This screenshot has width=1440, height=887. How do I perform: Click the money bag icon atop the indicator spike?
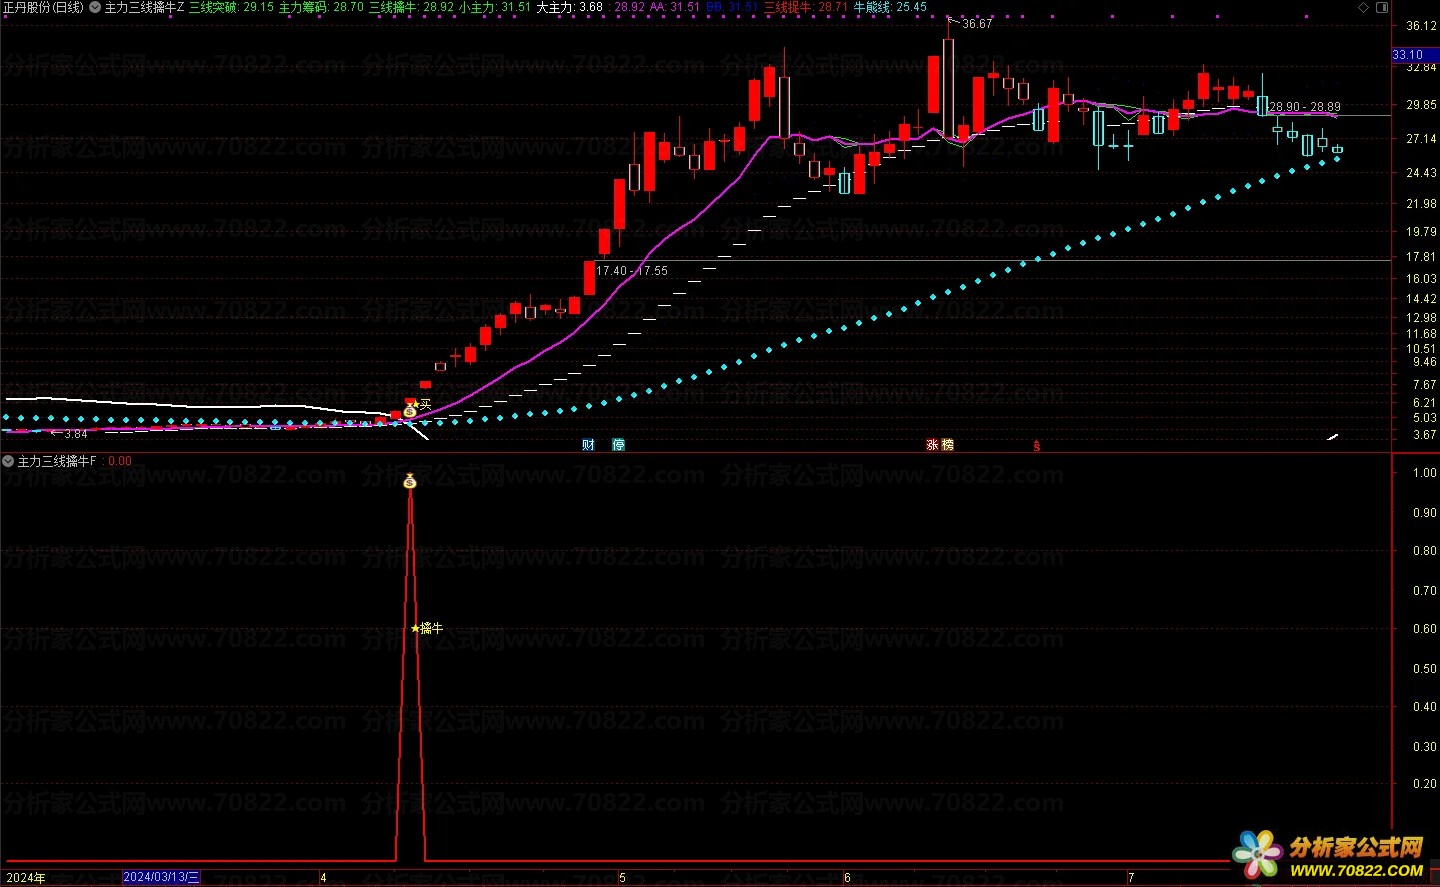point(409,482)
